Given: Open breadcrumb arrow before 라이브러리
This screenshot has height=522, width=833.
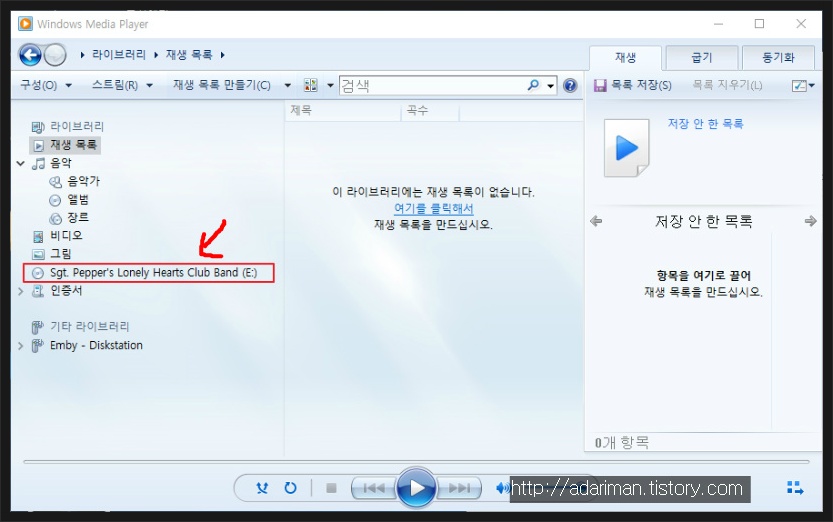Looking at the screenshot, I should (82, 55).
